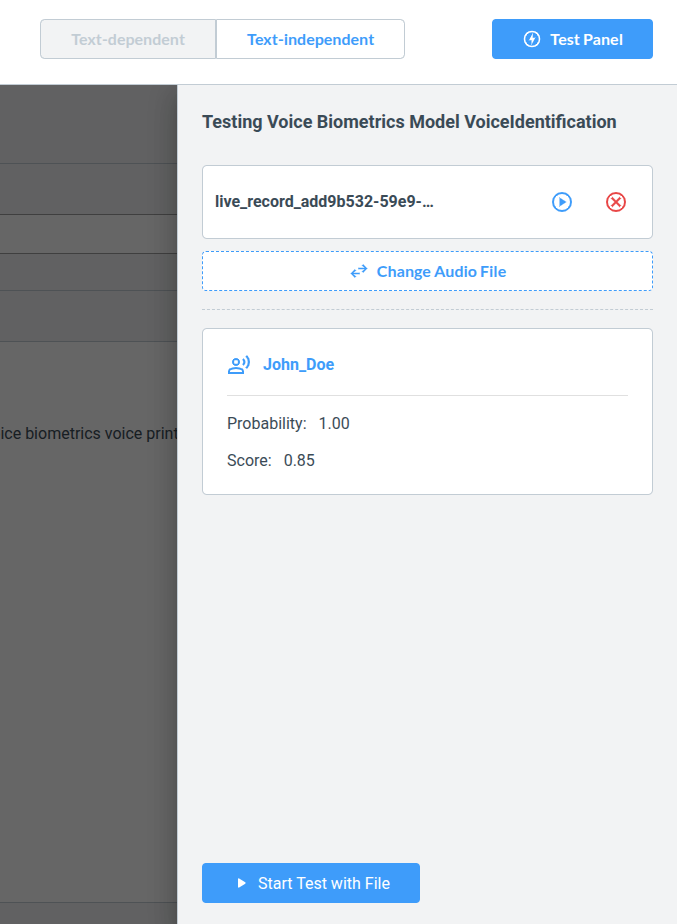Click the Probability value 1.00

point(334,424)
